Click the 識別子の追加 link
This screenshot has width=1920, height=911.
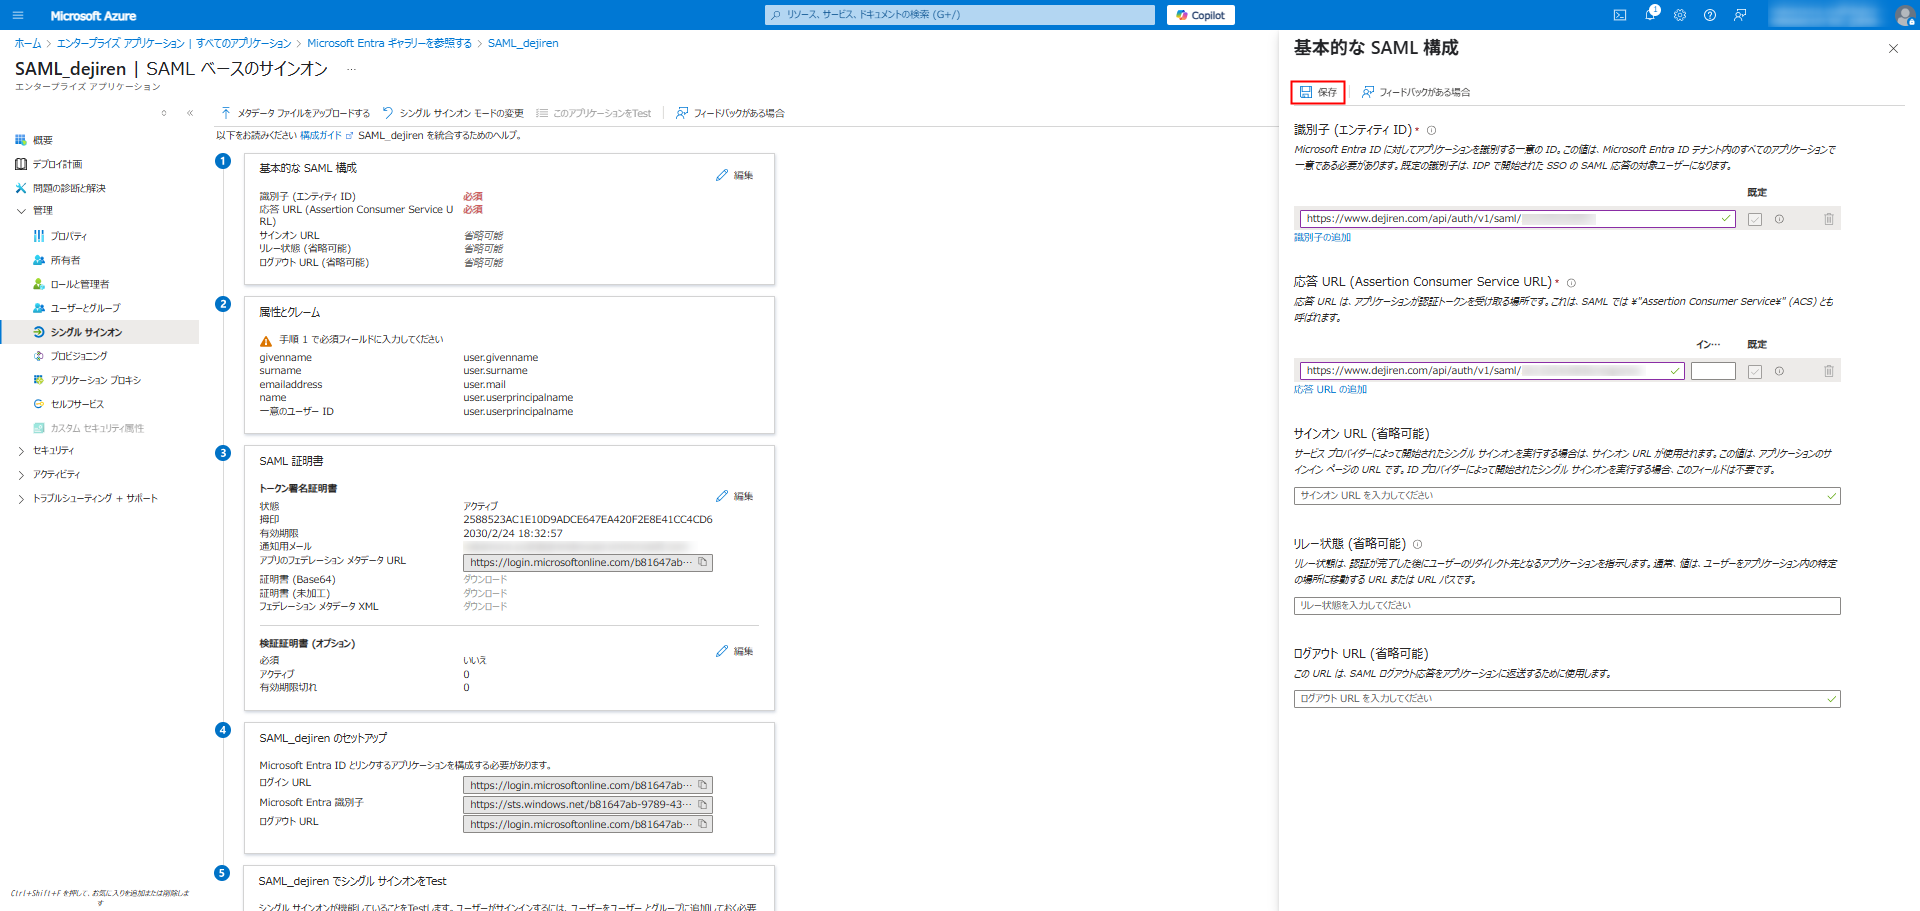(1322, 238)
